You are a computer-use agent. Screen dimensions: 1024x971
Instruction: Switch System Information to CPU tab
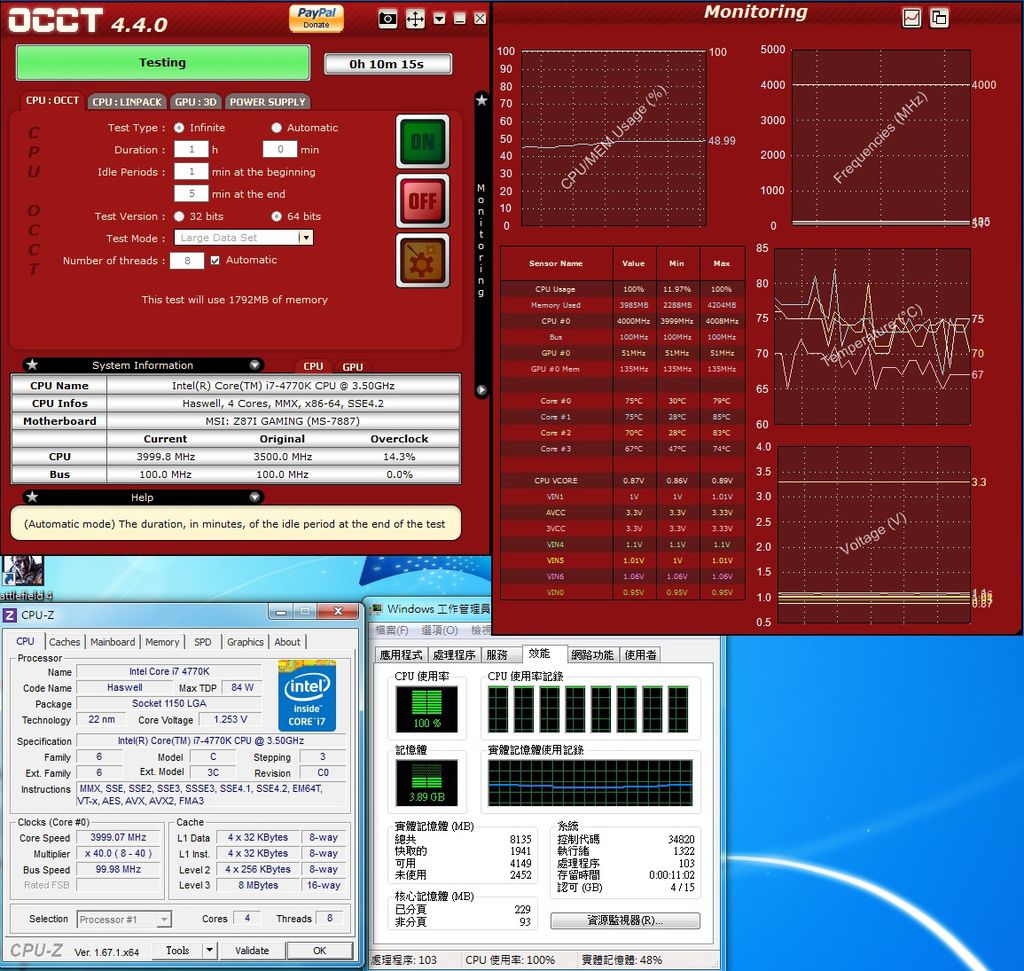[x=313, y=367]
